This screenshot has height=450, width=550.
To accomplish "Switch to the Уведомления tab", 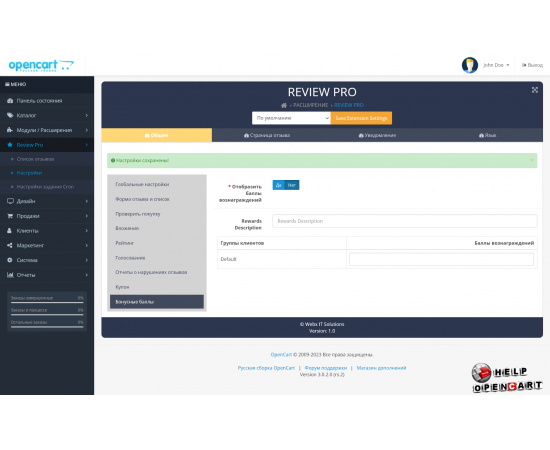I will 377,135.
